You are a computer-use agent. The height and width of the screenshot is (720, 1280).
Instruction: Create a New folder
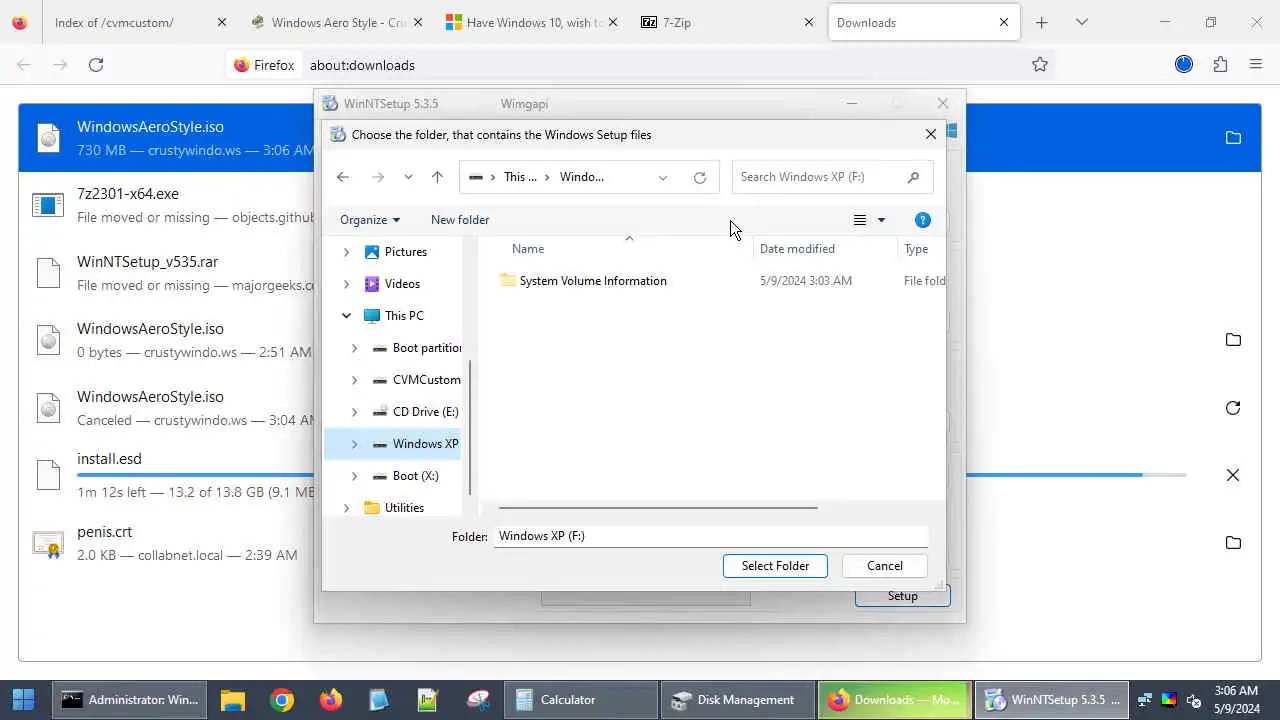460,220
